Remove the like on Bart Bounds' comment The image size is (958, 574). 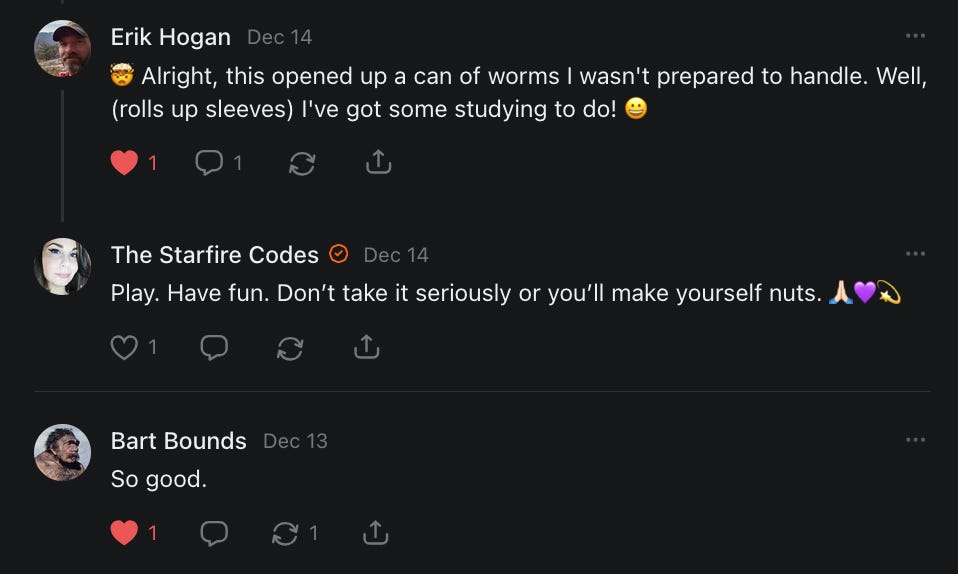pos(124,533)
